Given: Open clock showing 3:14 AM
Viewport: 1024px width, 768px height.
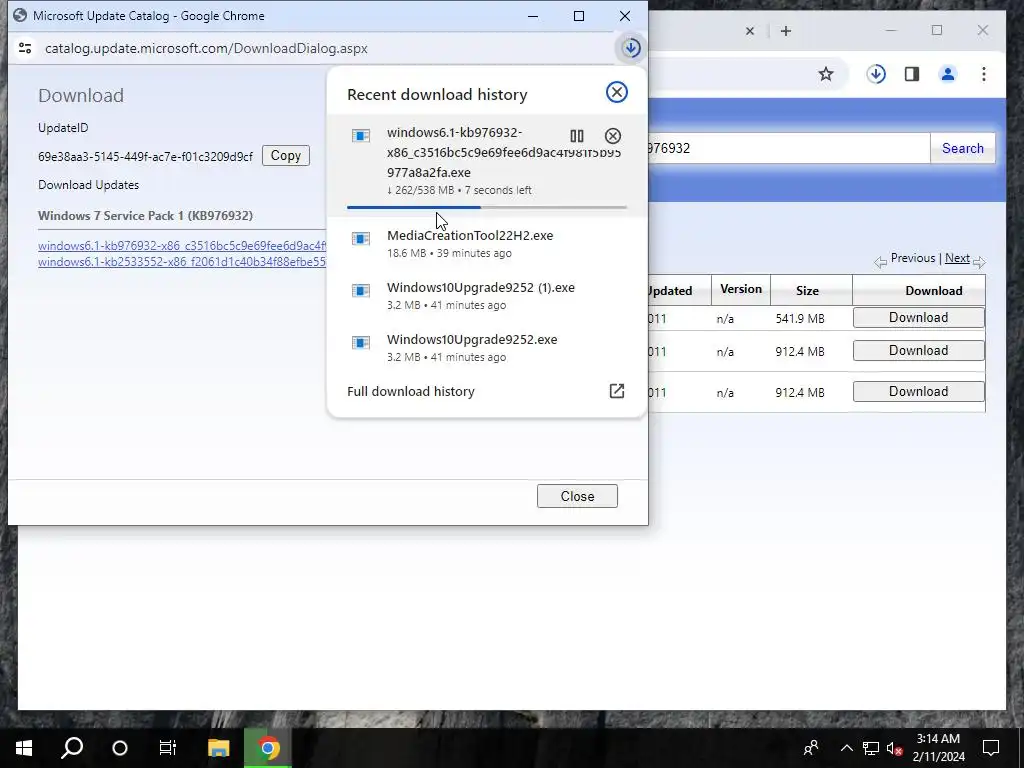Looking at the screenshot, I should 938,748.
